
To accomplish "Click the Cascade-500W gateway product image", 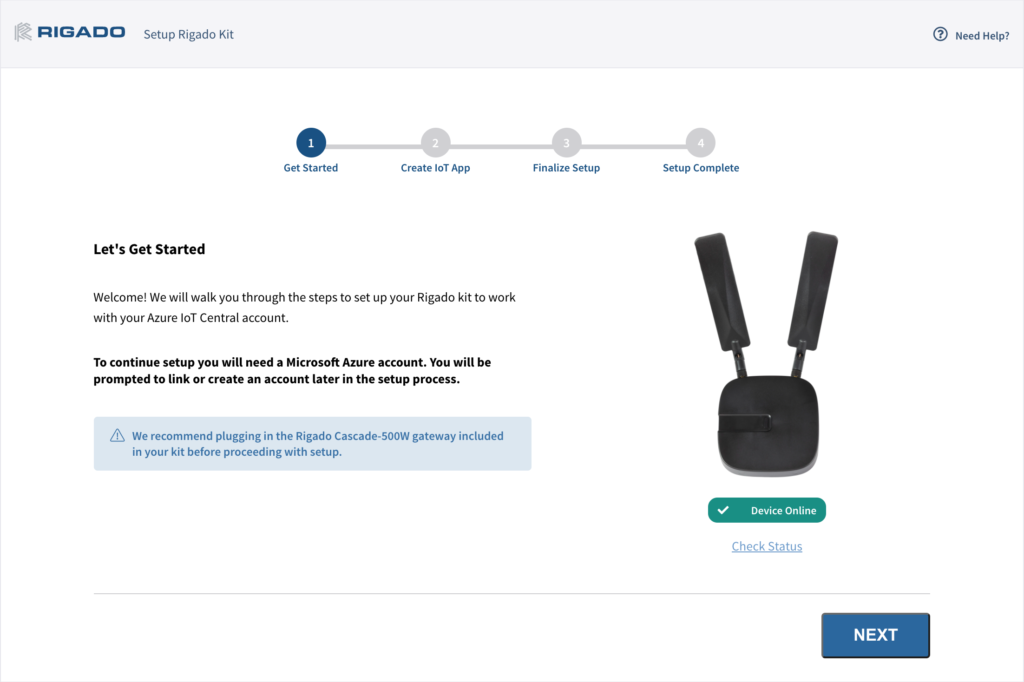I will 766,353.
